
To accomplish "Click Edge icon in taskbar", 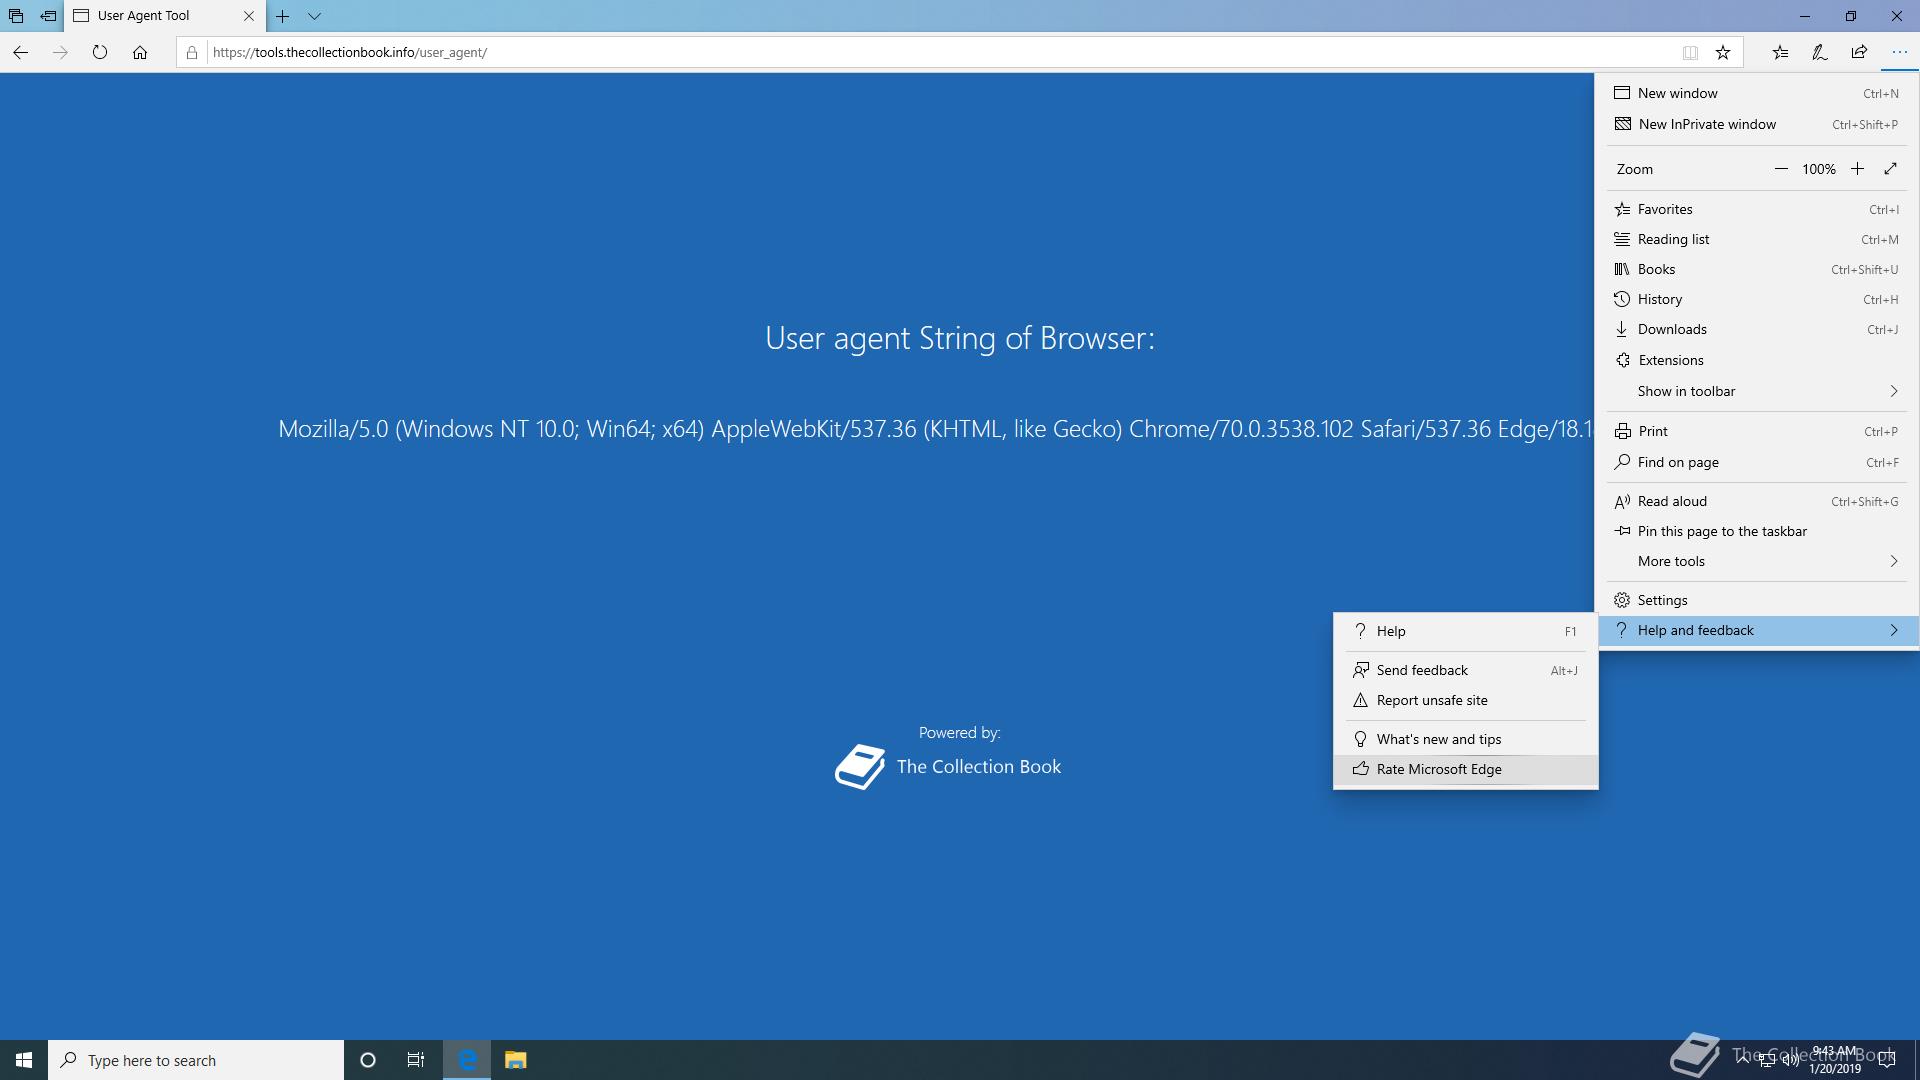I will tap(467, 1060).
